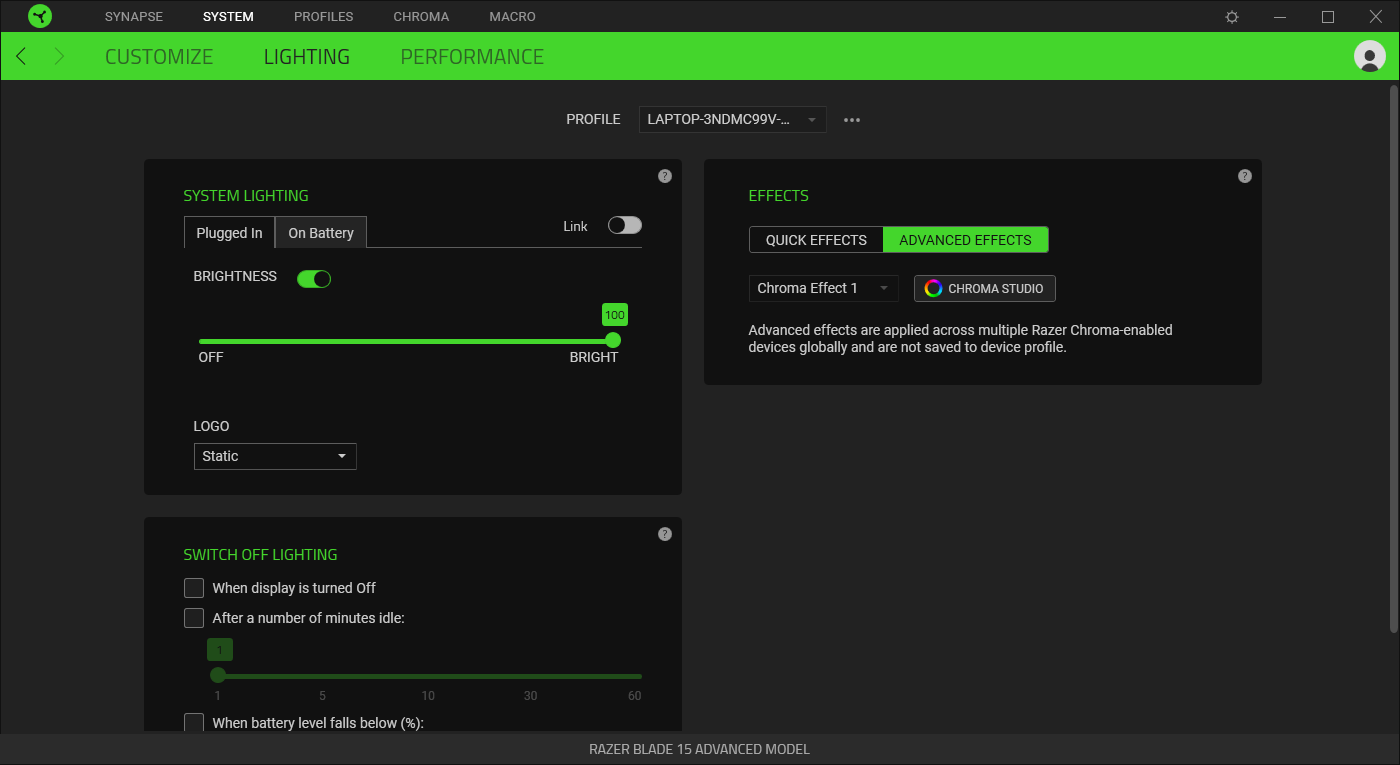The width and height of the screenshot is (1400, 765).
Task: Open the Profiles tab
Action: click(324, 17)
